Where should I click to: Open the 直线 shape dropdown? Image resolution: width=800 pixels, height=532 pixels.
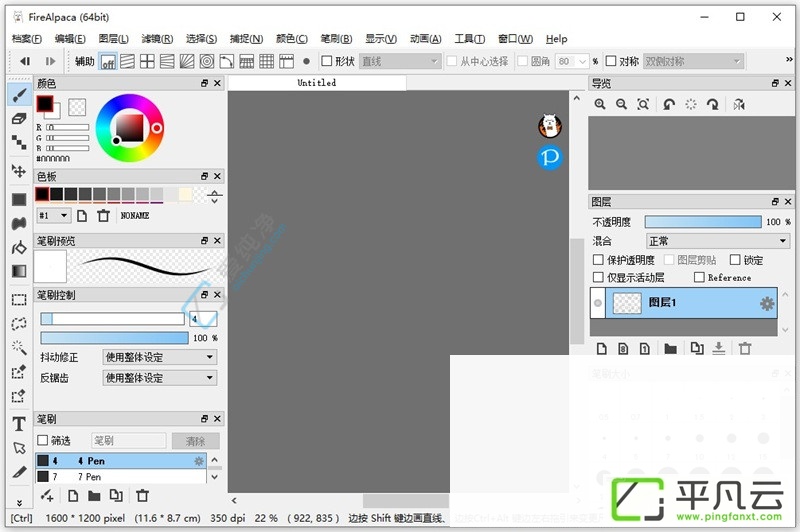[399, 61]
